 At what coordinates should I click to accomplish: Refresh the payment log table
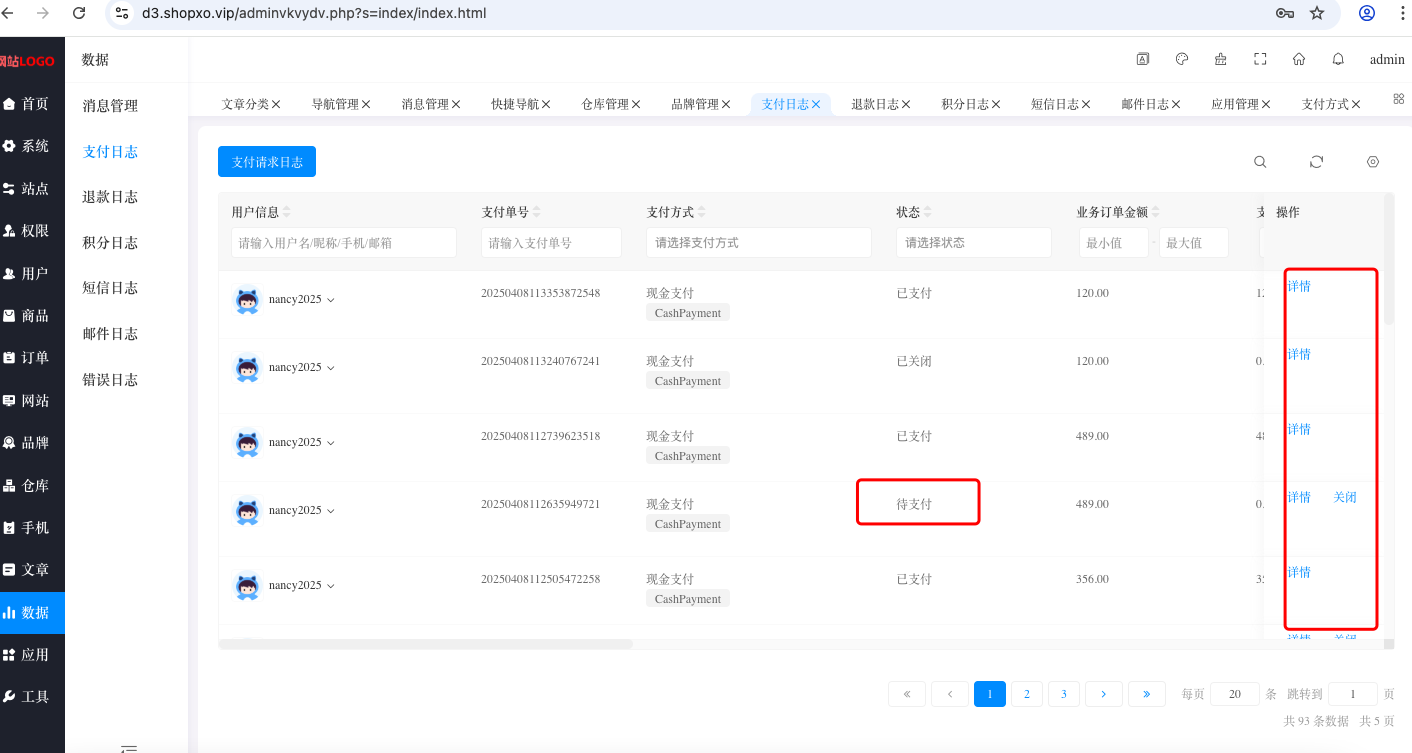pos(1316,162)
